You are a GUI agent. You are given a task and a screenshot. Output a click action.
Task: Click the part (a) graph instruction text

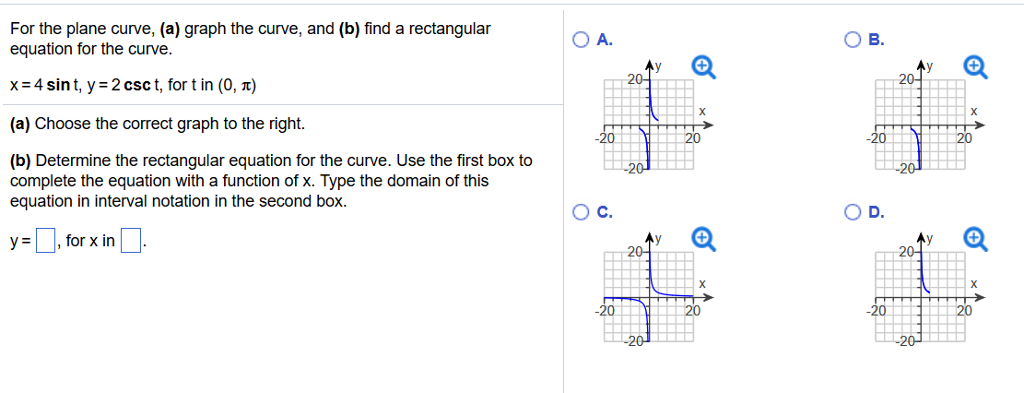pyautogui.click(x=157, y=123)
